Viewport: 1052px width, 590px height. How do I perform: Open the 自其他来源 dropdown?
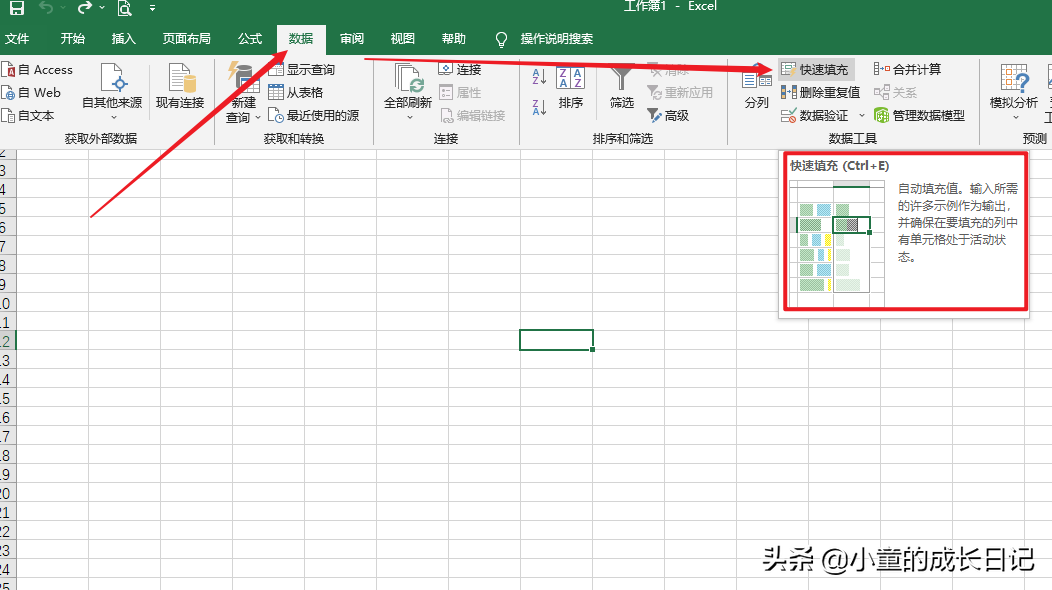(x=112, y=93)
